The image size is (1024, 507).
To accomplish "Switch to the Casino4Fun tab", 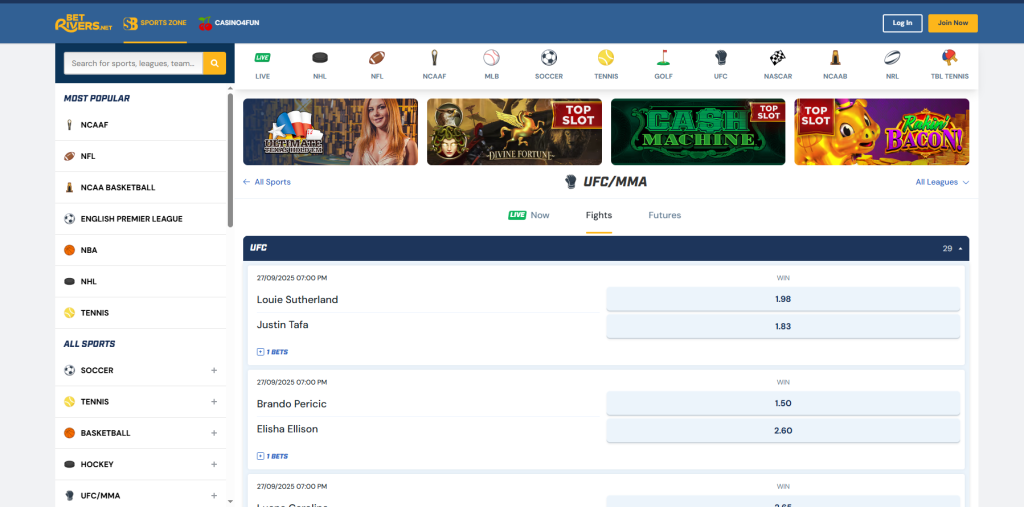I will [x=229, y=24].
